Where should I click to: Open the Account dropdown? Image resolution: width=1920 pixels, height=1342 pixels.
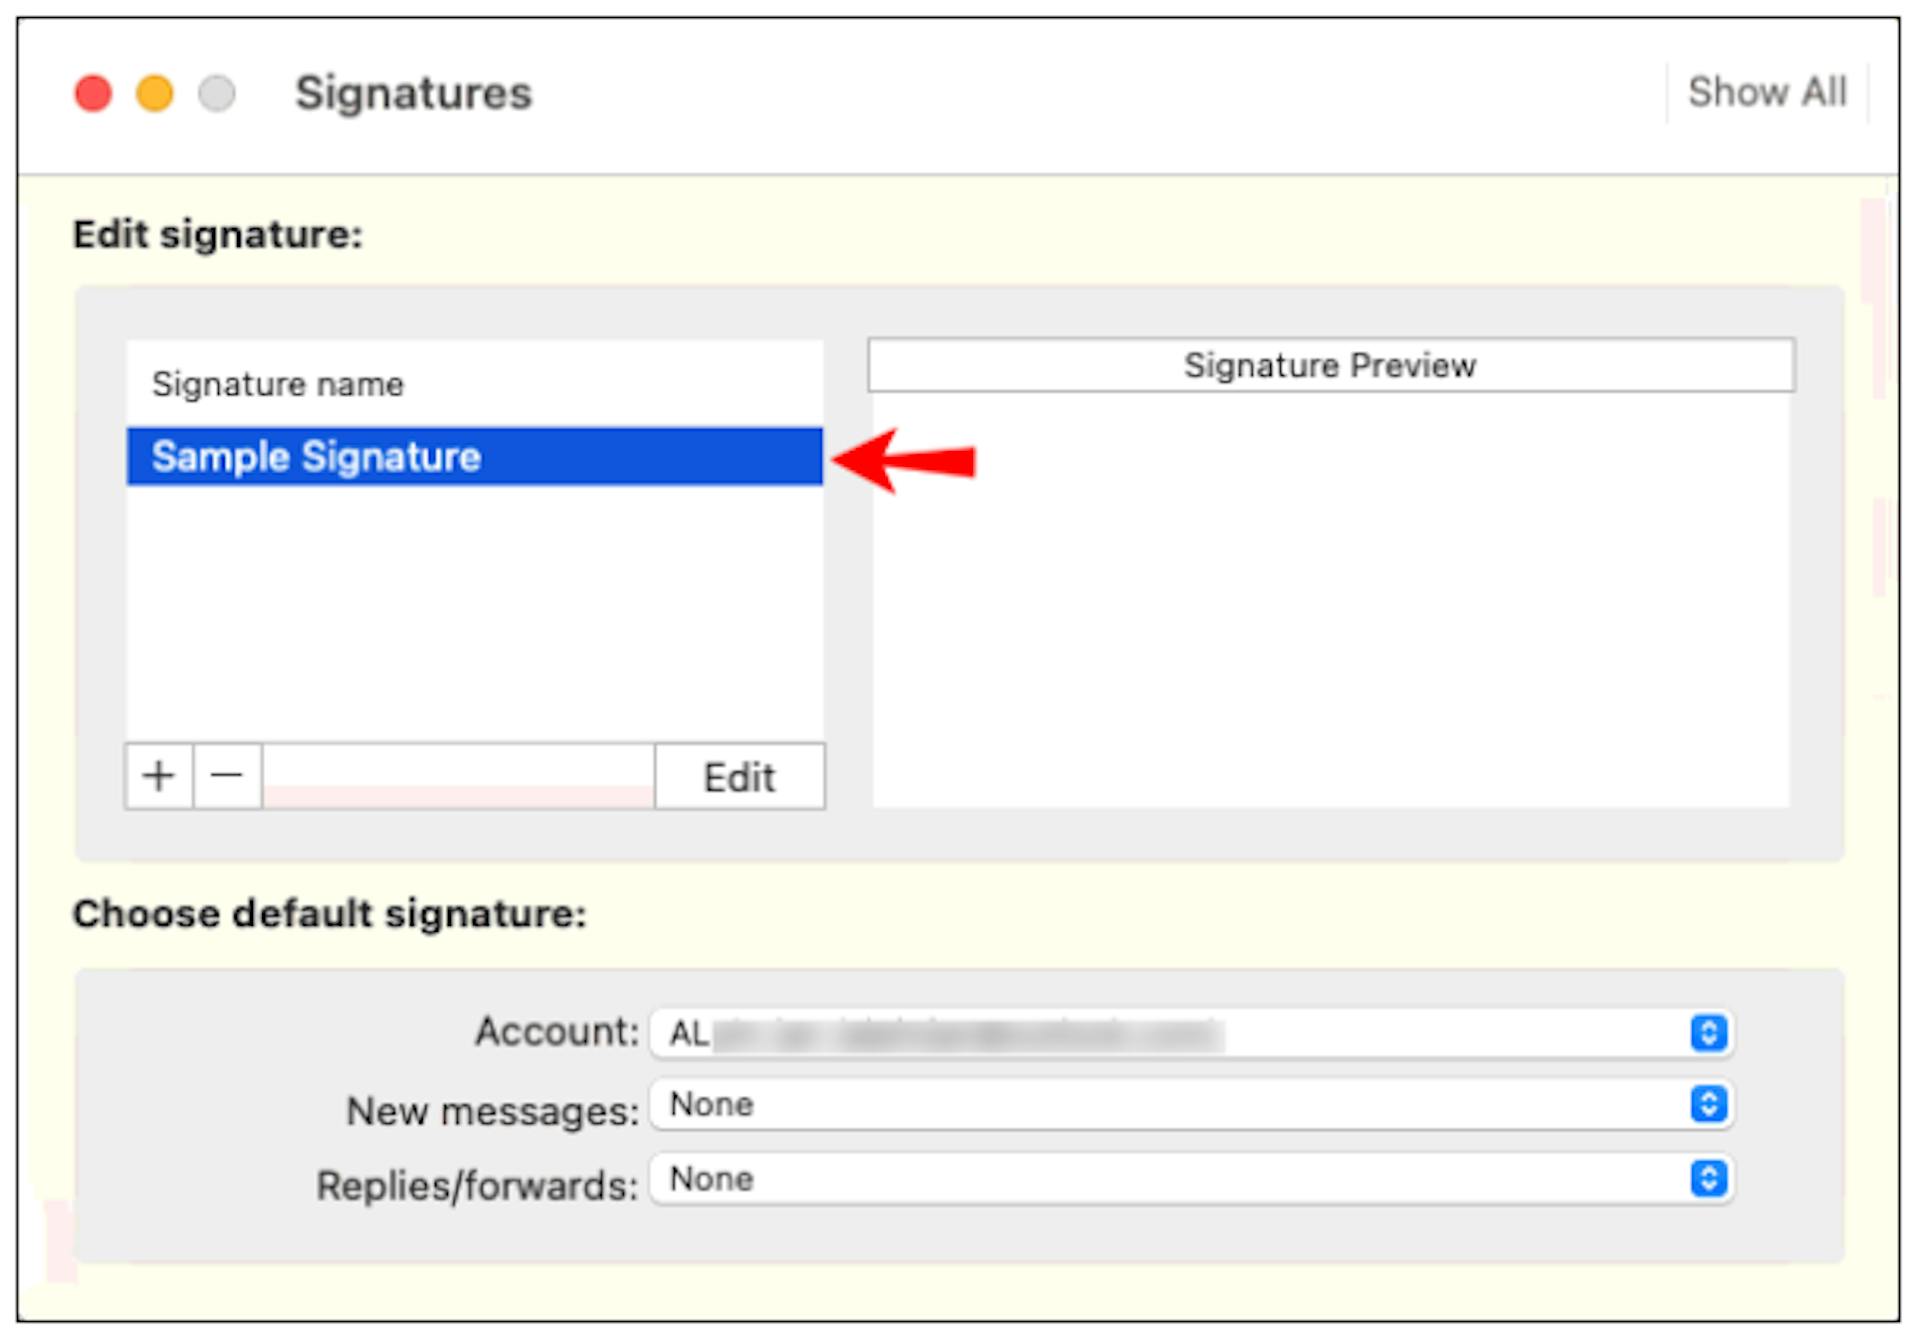click(x=1192, y=1033)
